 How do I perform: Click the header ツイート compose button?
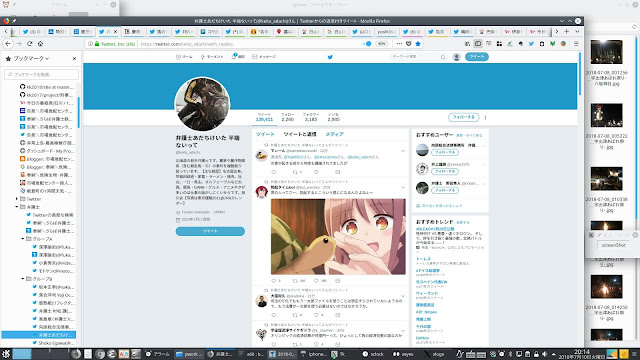(x=477, y=57)
